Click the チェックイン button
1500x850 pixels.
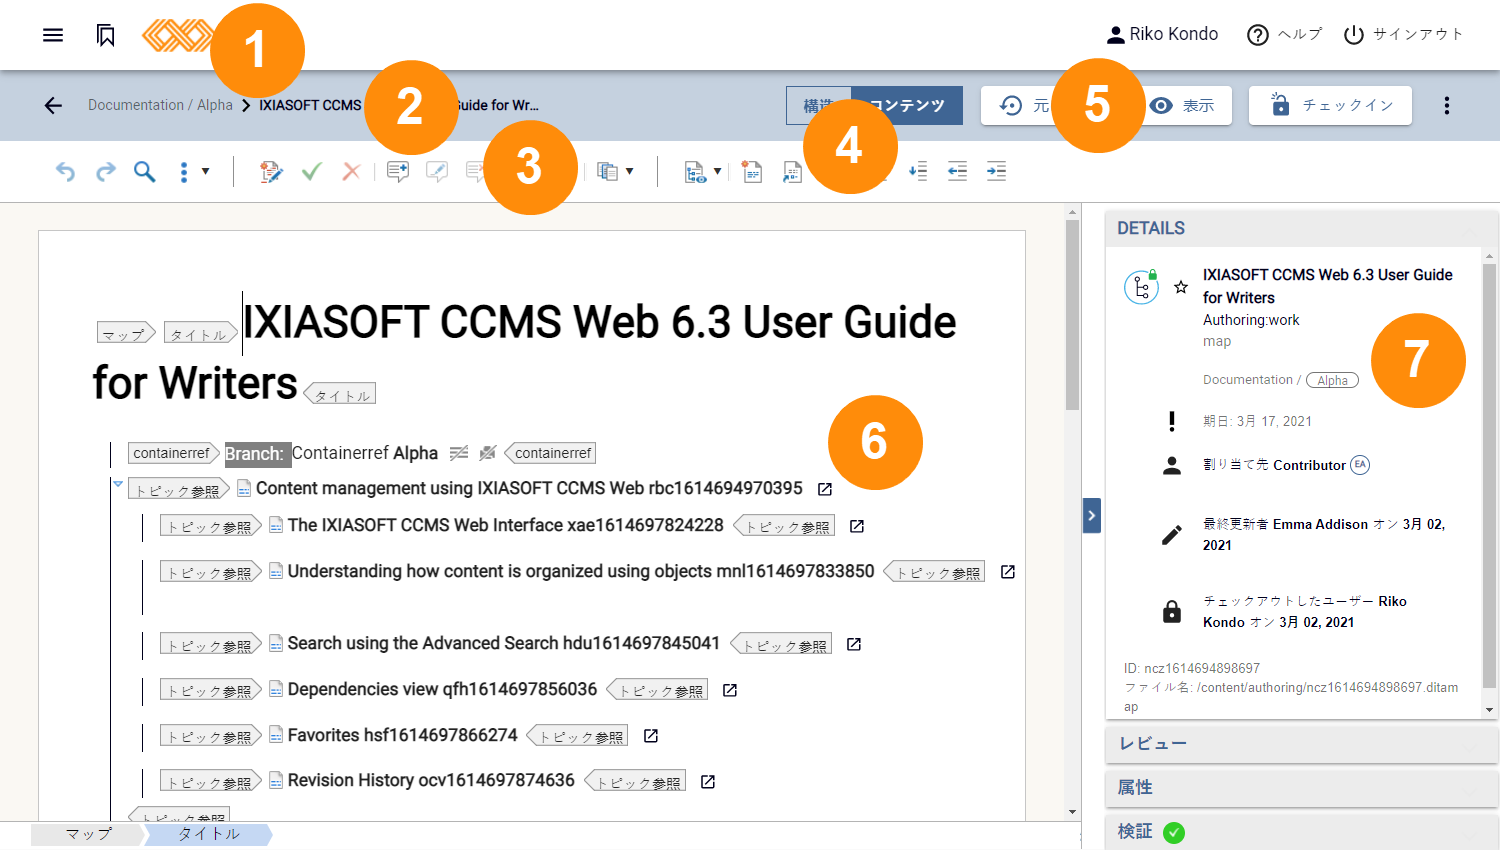point(1330,105)
